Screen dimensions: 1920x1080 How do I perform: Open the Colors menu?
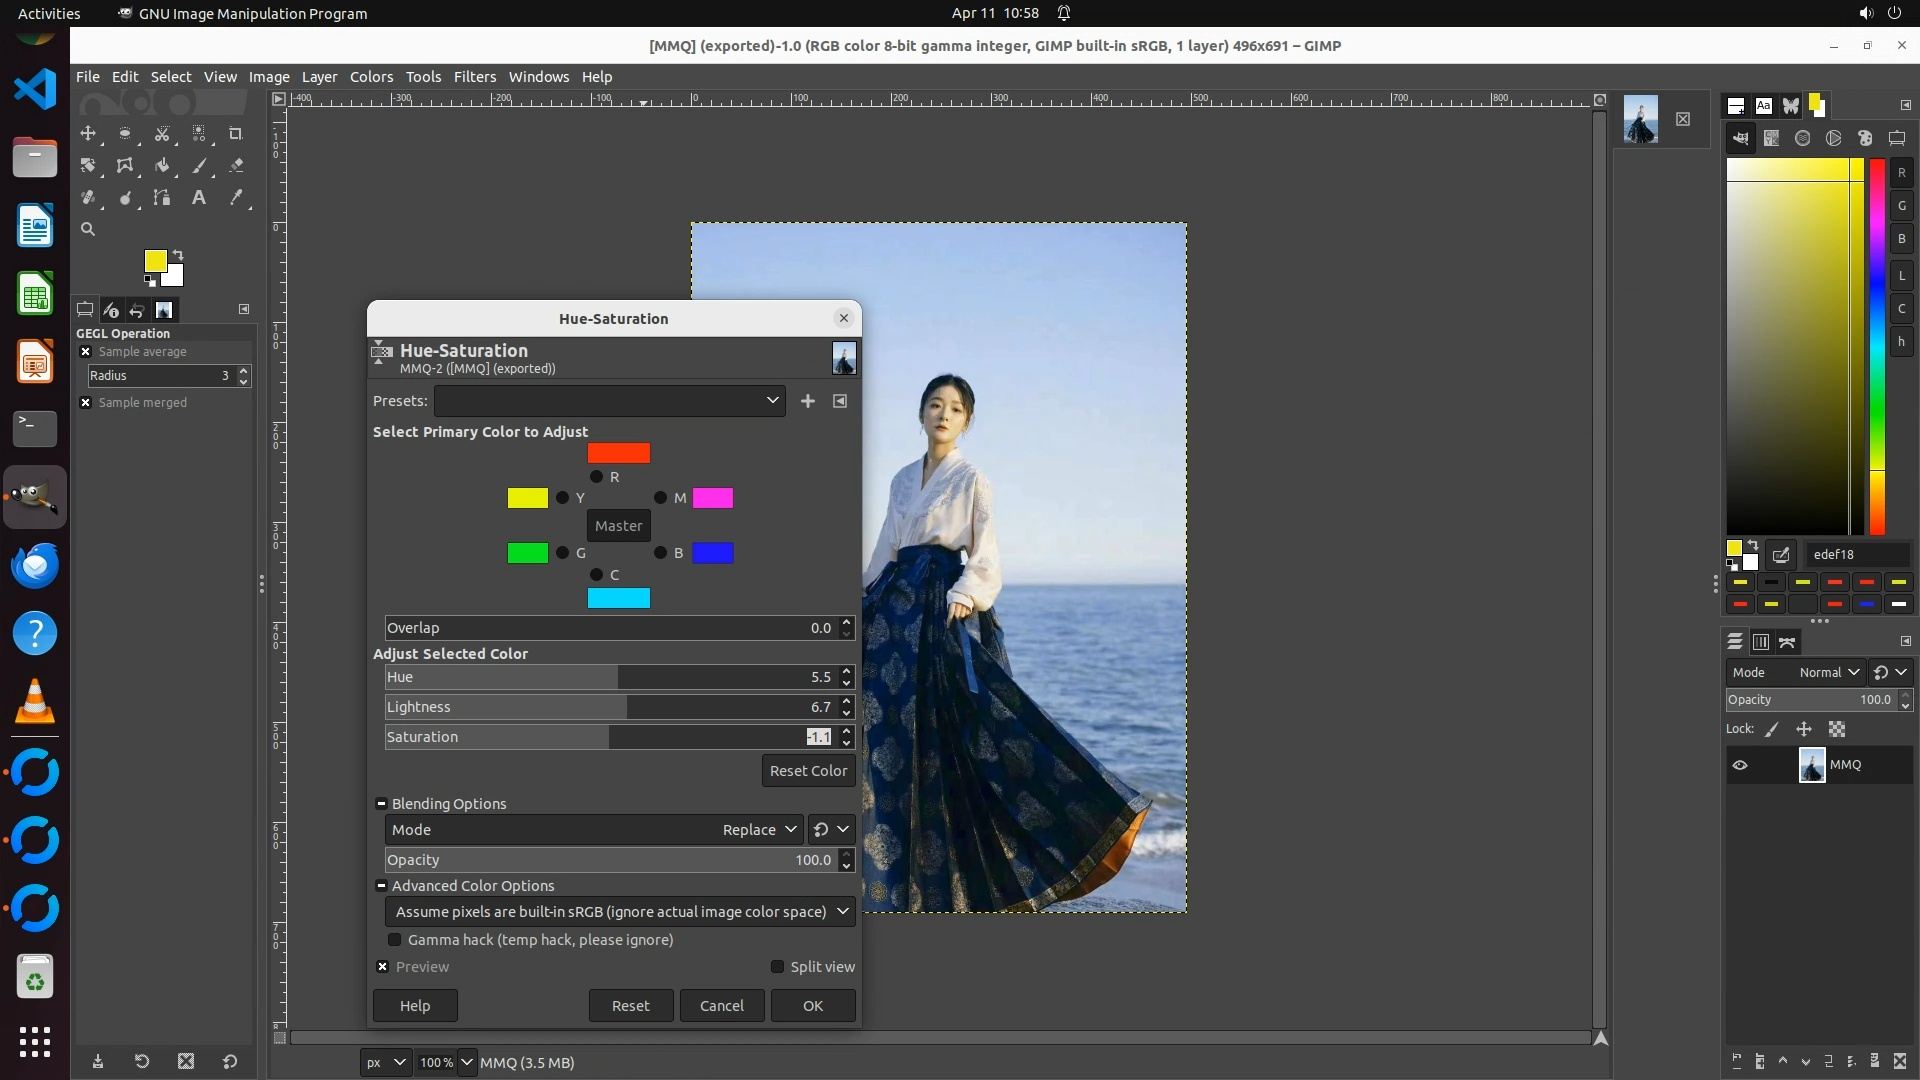(x=371, y=77)
